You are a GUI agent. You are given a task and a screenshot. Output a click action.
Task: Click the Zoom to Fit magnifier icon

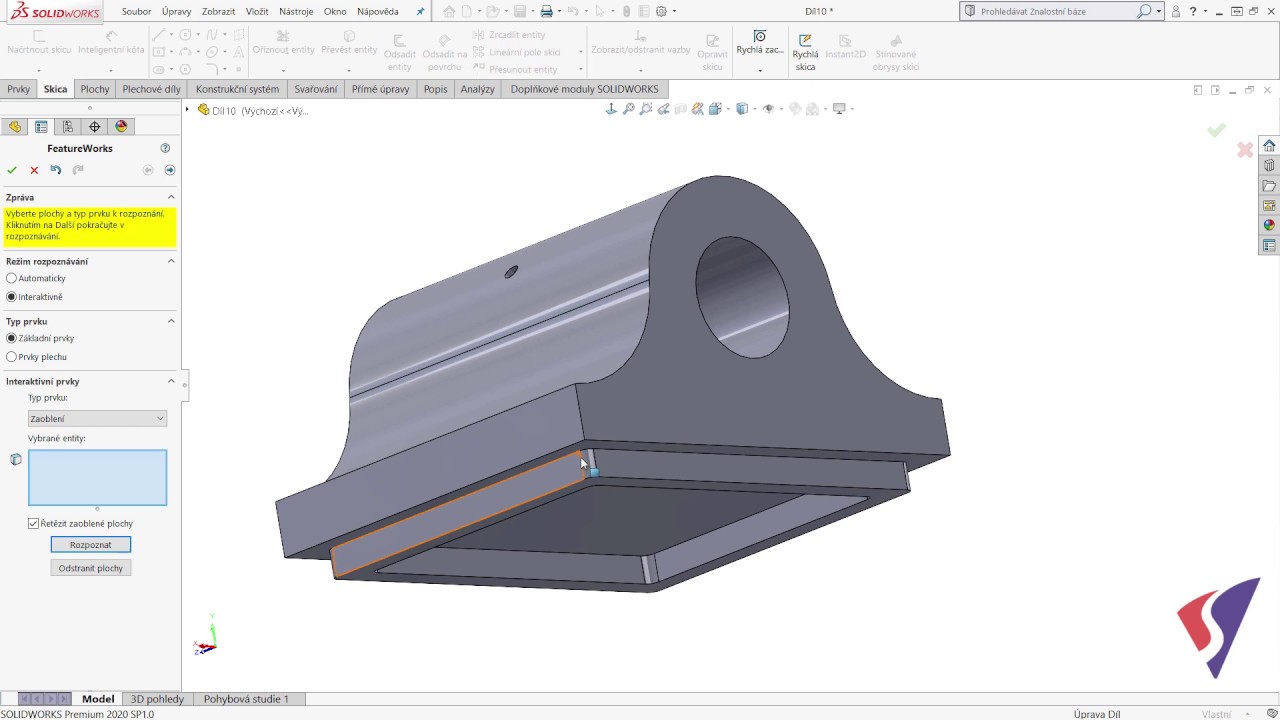coord(629,109)
